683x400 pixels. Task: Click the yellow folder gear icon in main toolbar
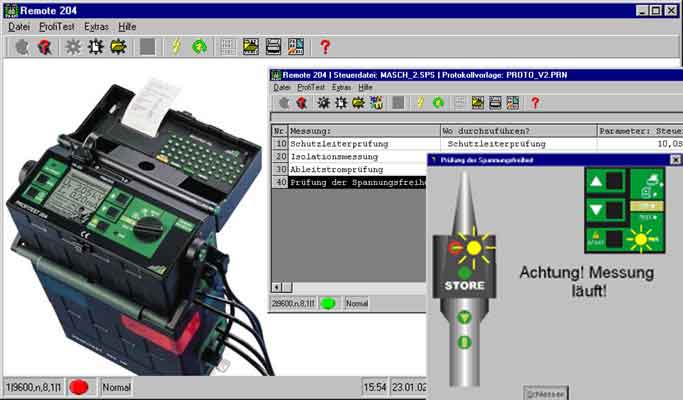[x=118, y=46]
